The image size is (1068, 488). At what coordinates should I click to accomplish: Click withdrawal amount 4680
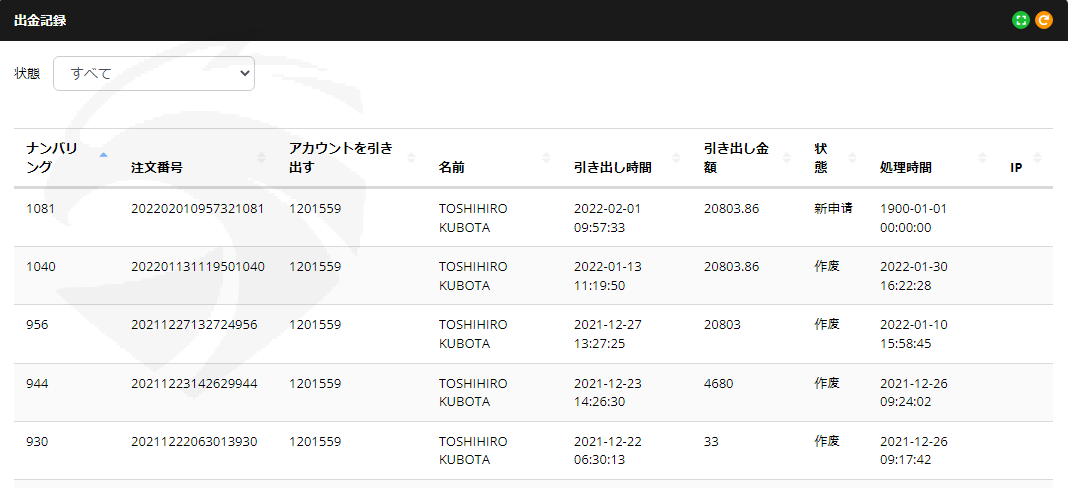click(x=719, y=383)
